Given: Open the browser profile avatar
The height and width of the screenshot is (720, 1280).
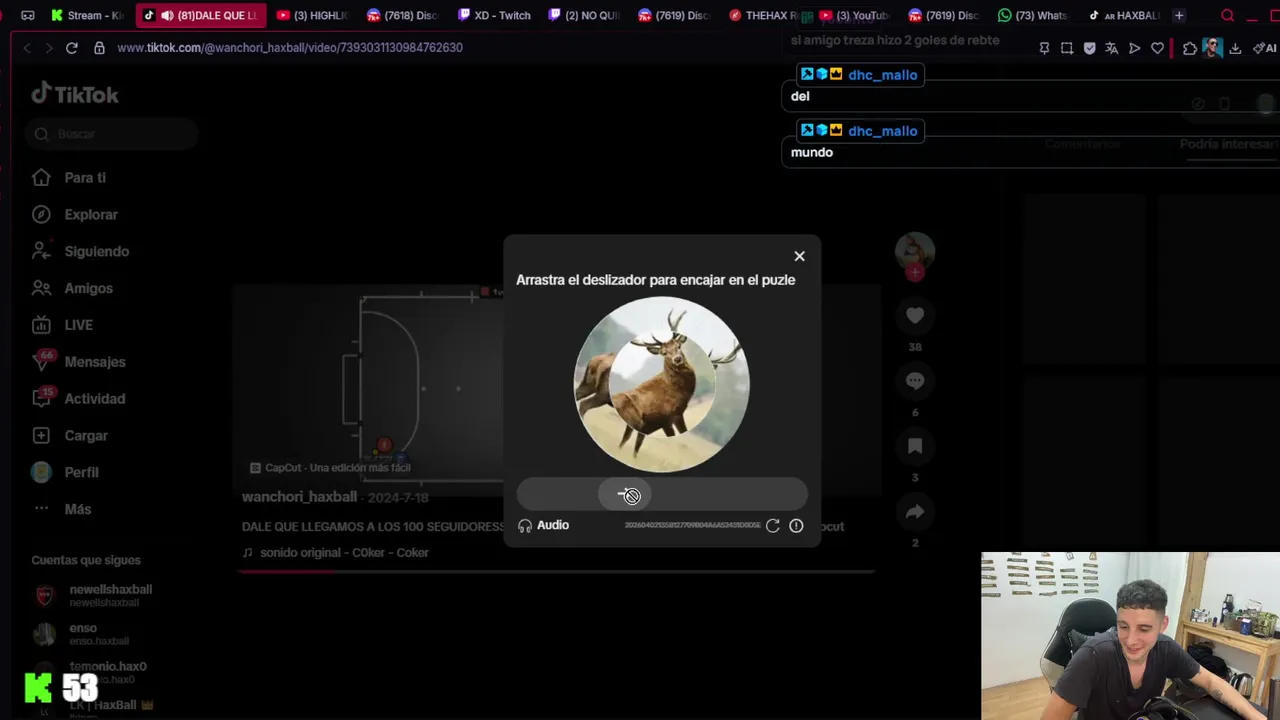Looking at the screenshot, I should click(1212, 48).
